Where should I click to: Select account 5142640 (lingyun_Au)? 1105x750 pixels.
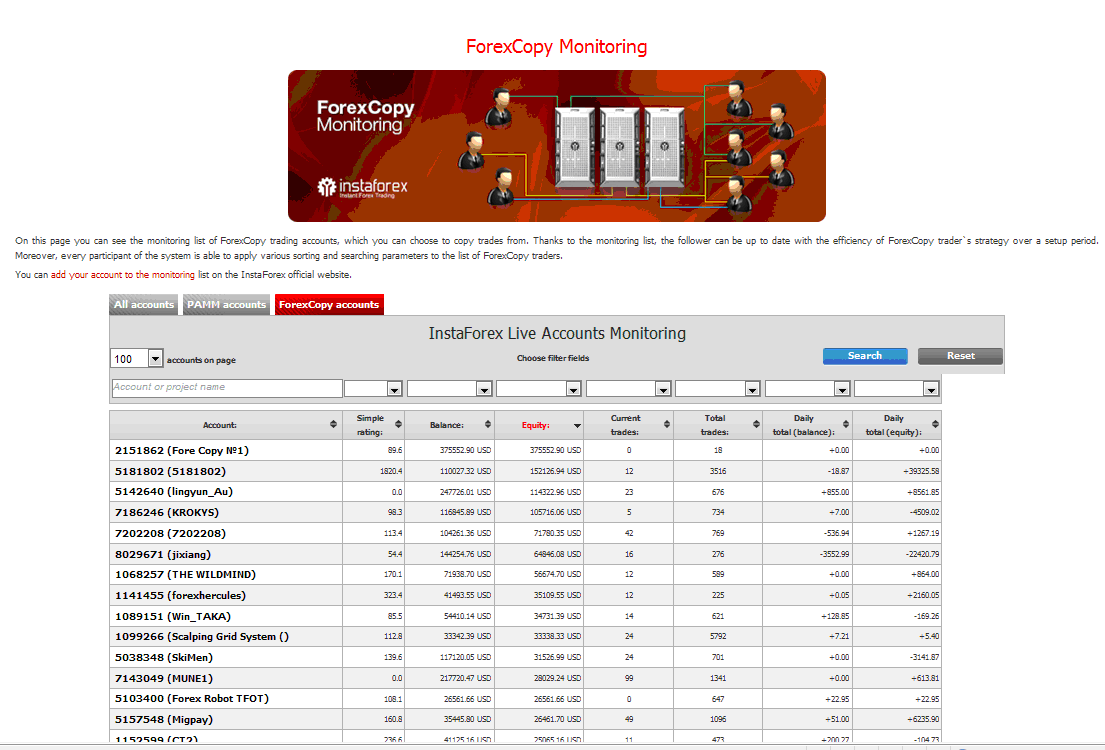coord(174,492)
